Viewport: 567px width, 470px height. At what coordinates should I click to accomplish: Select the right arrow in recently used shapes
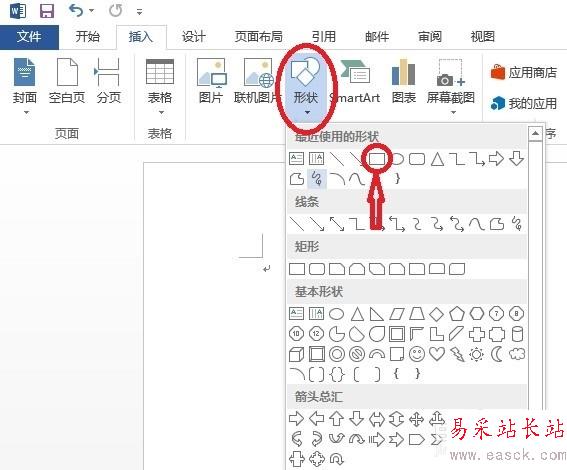click(x=496, y=159)
